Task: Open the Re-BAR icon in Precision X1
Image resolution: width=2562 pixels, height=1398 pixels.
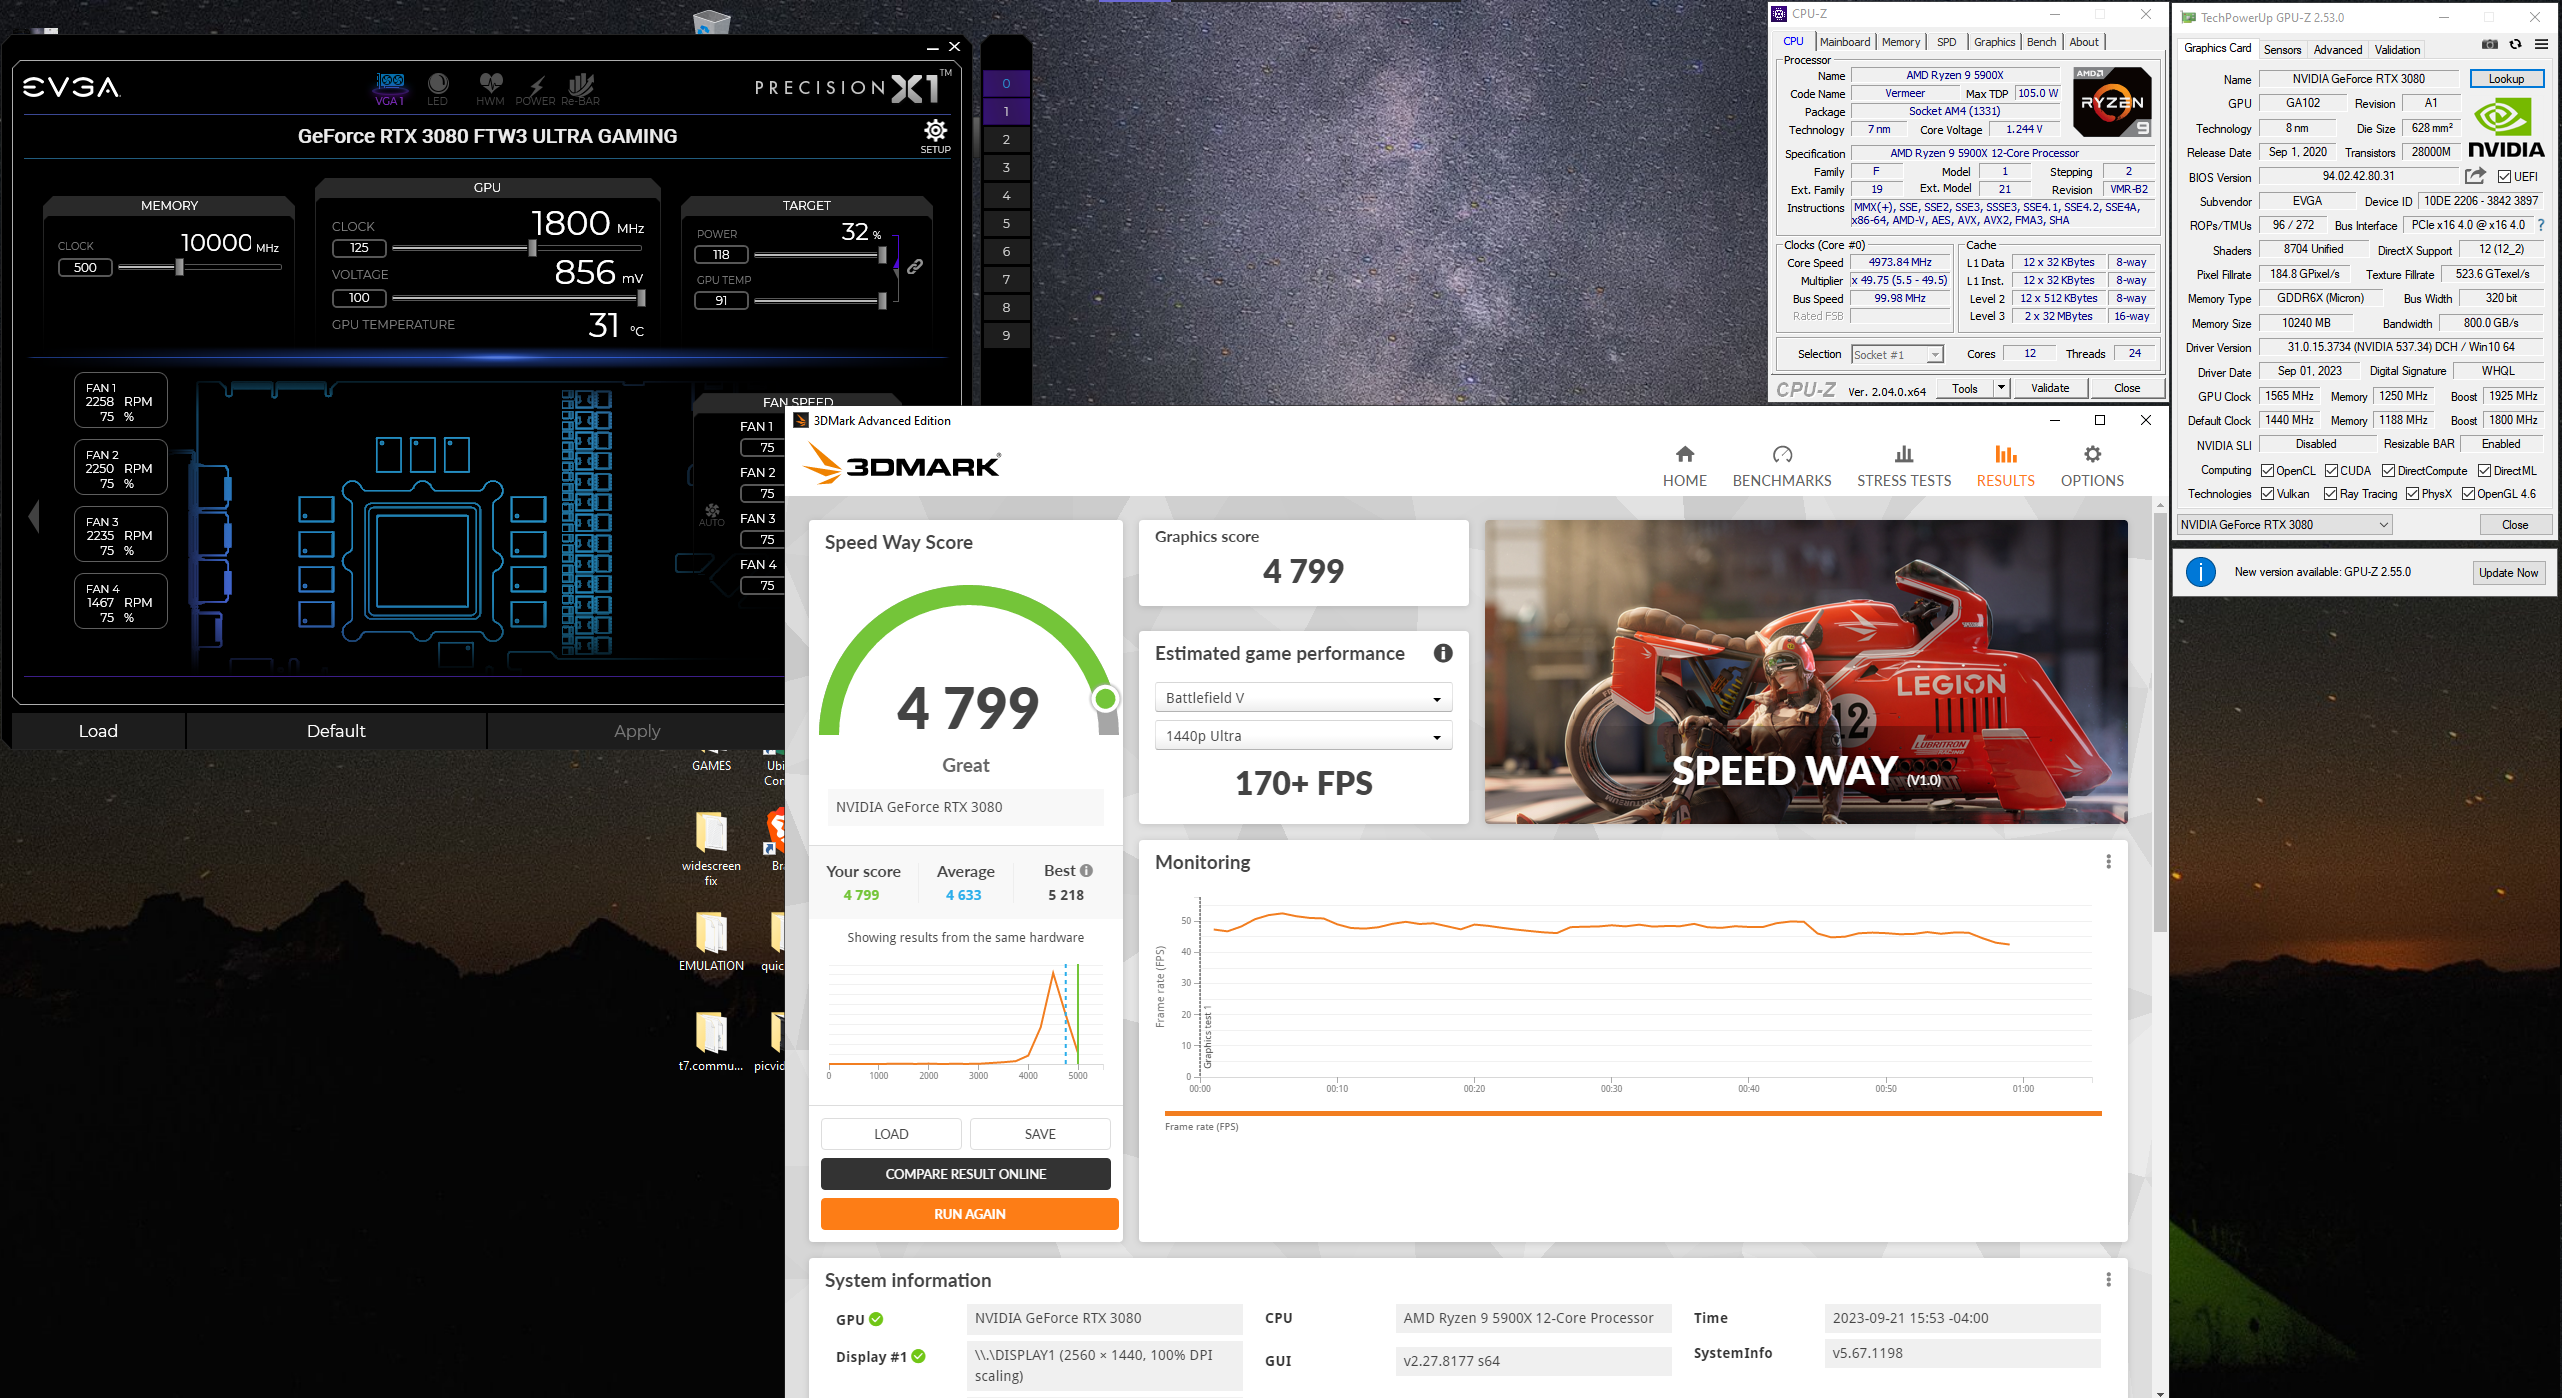Action: point(580,88)
